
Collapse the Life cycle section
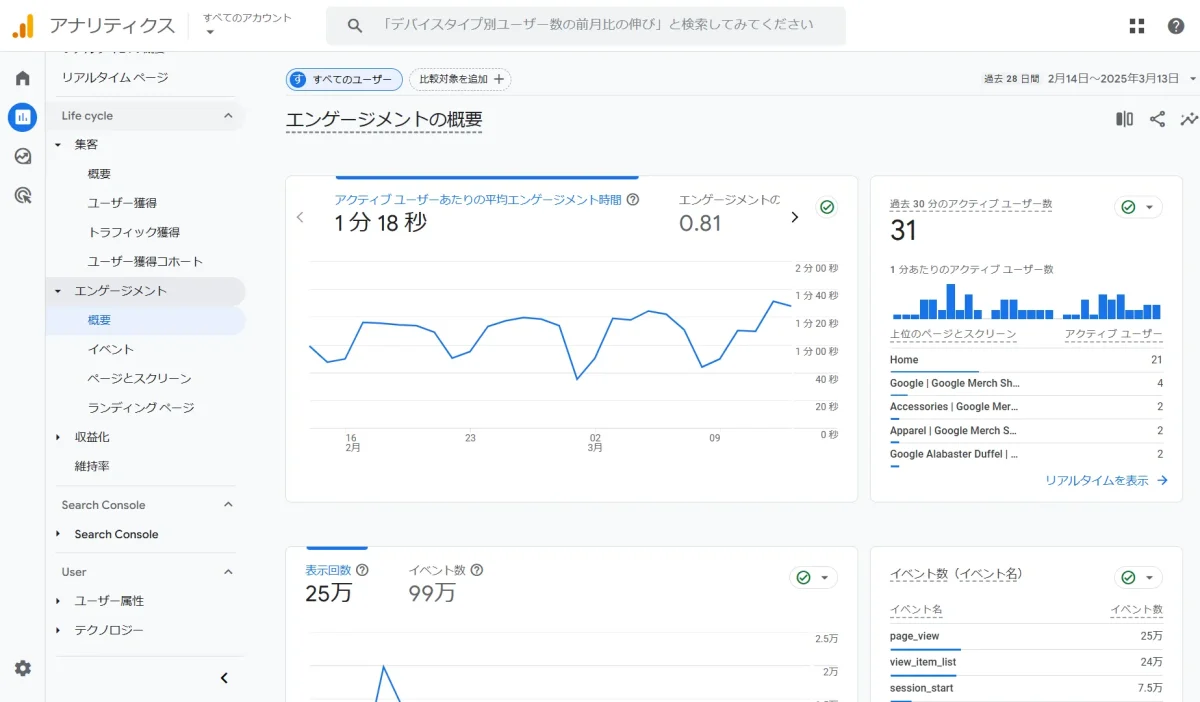[x=228, y=116]
